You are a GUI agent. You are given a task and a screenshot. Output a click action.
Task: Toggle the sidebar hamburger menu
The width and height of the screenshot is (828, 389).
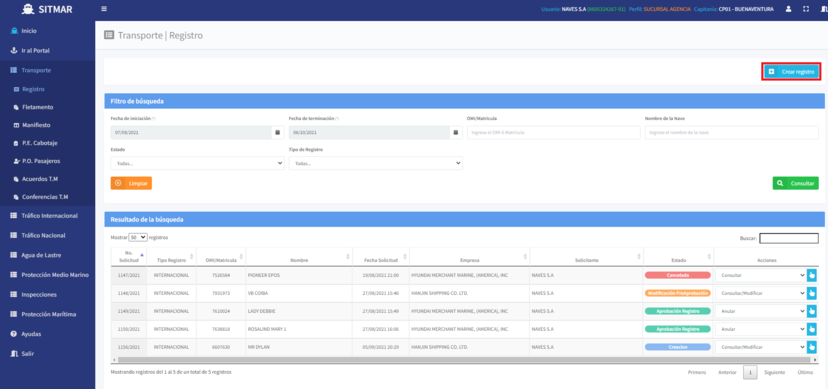(x=104, y=9)
